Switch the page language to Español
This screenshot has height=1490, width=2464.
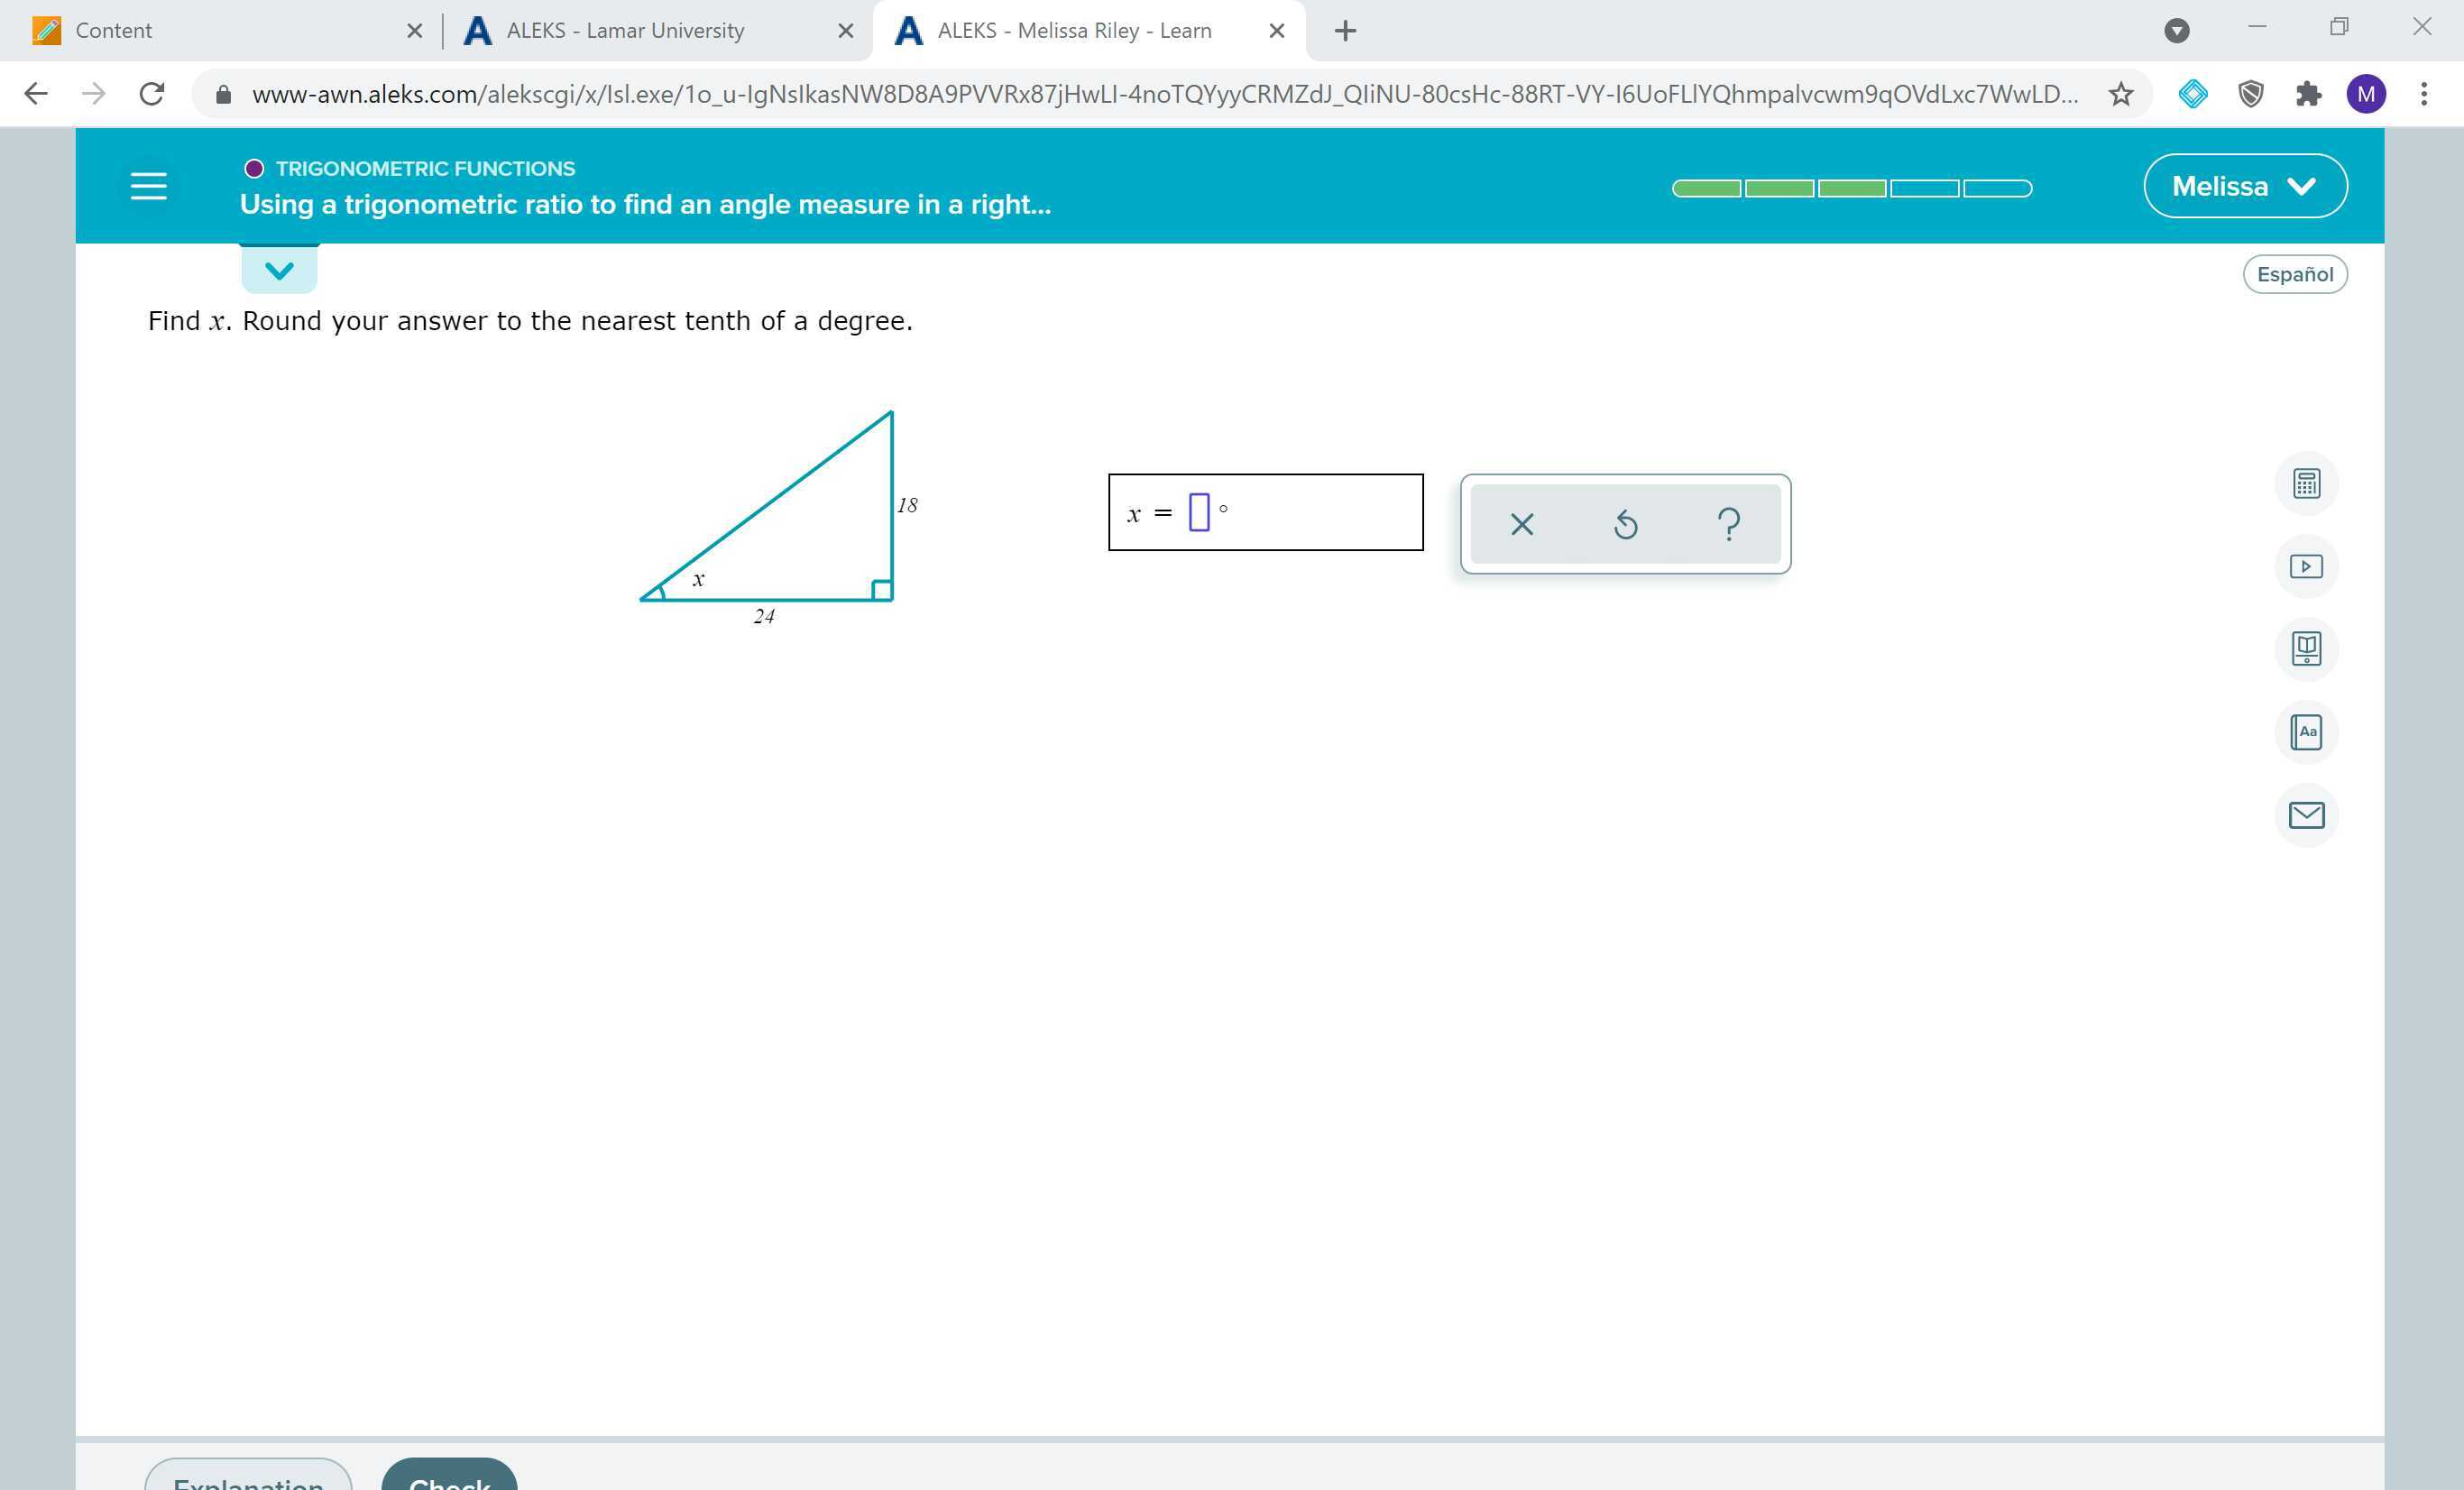[2295, 273]
